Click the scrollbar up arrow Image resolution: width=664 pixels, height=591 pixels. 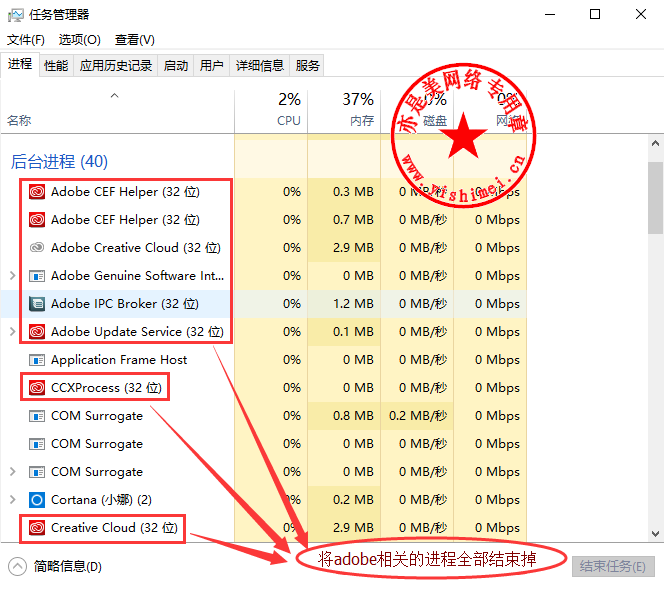(655, 144)
